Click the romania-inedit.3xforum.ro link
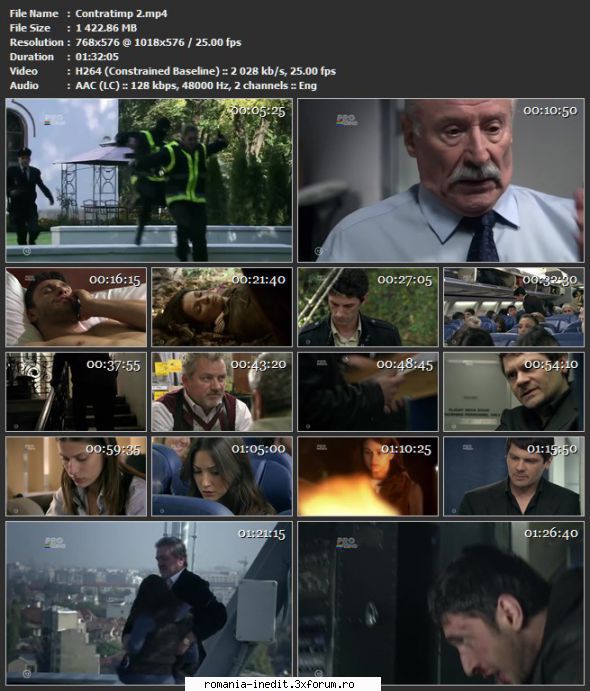Screen dimensions: 590x691 click(x=279, y=684)
